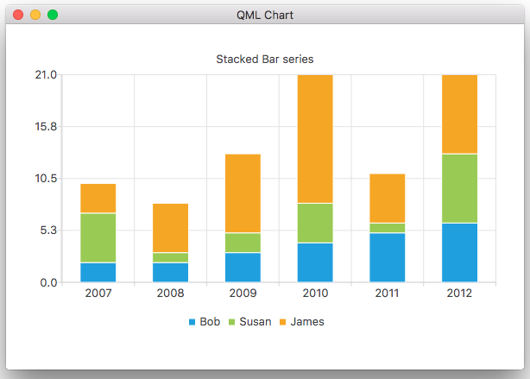Click Susan's green bar segment for 2011

coord(387,228)
